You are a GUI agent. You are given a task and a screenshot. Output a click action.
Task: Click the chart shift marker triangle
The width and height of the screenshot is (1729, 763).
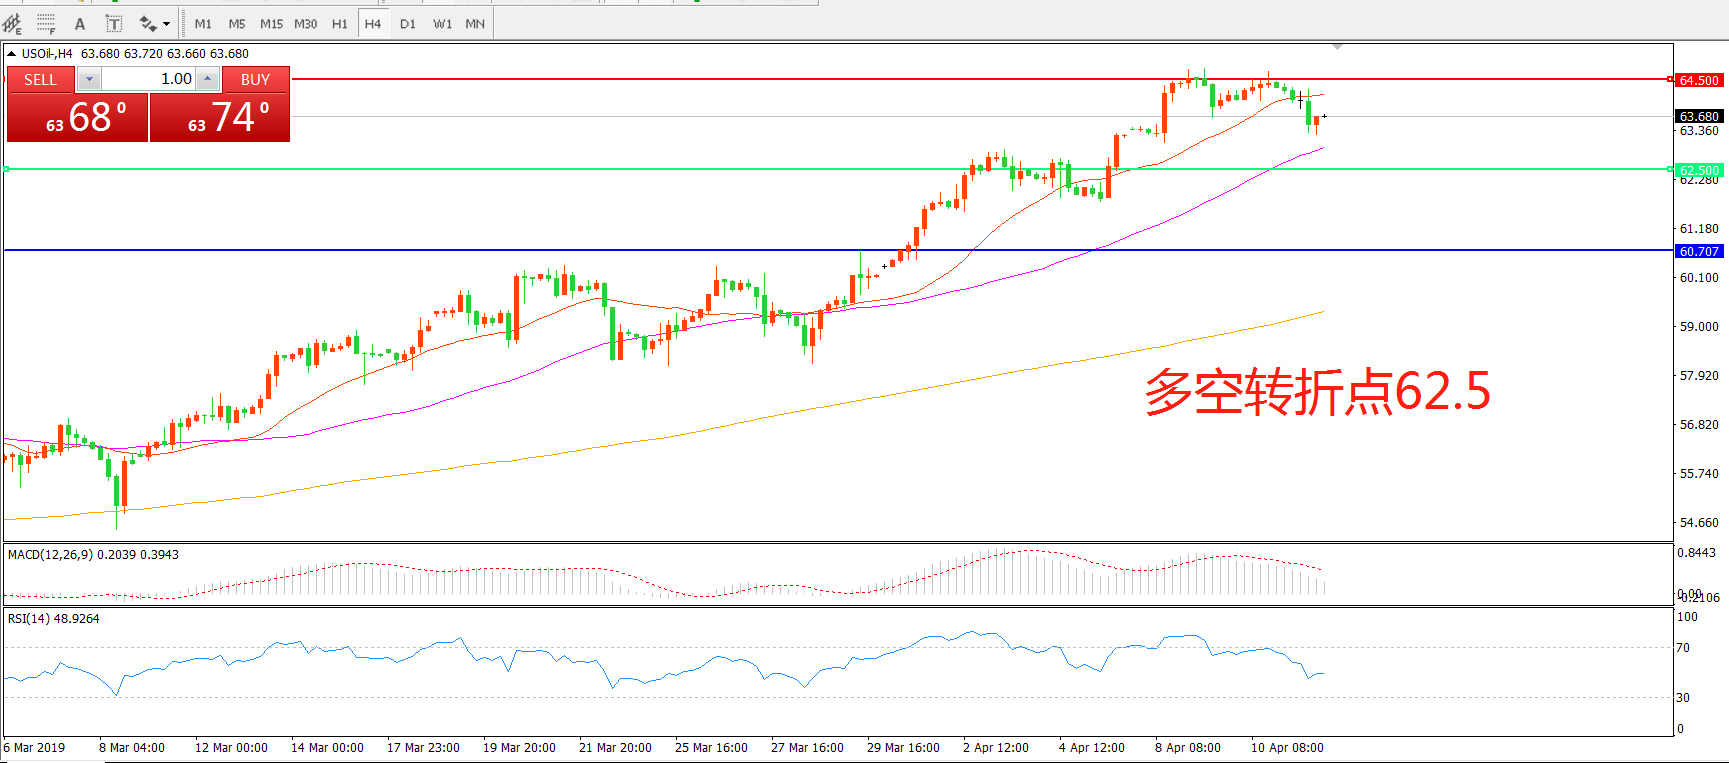point(1337,47)
